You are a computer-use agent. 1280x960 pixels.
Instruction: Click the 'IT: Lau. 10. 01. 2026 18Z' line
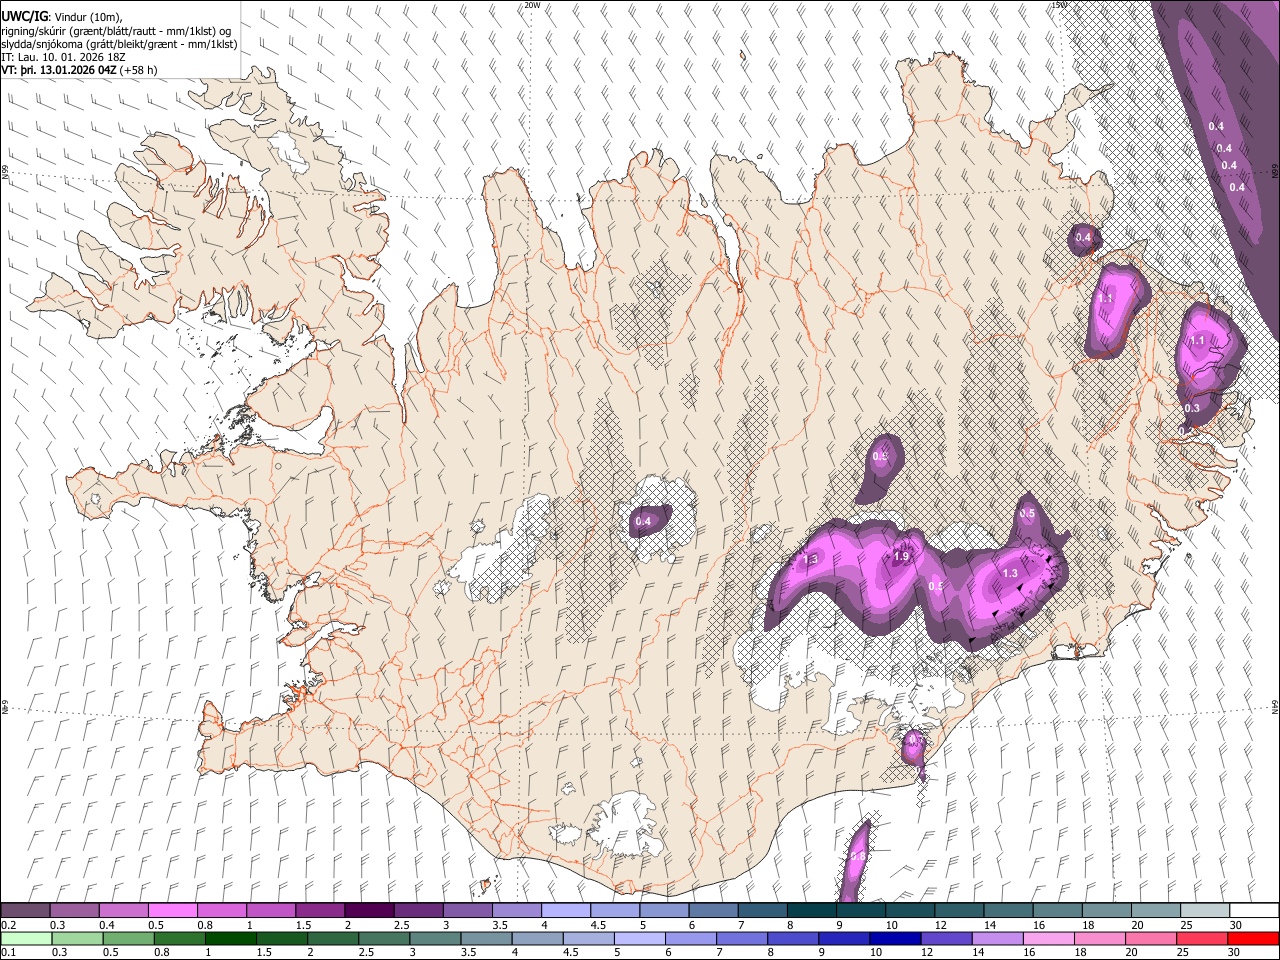(x=64, y=57)
